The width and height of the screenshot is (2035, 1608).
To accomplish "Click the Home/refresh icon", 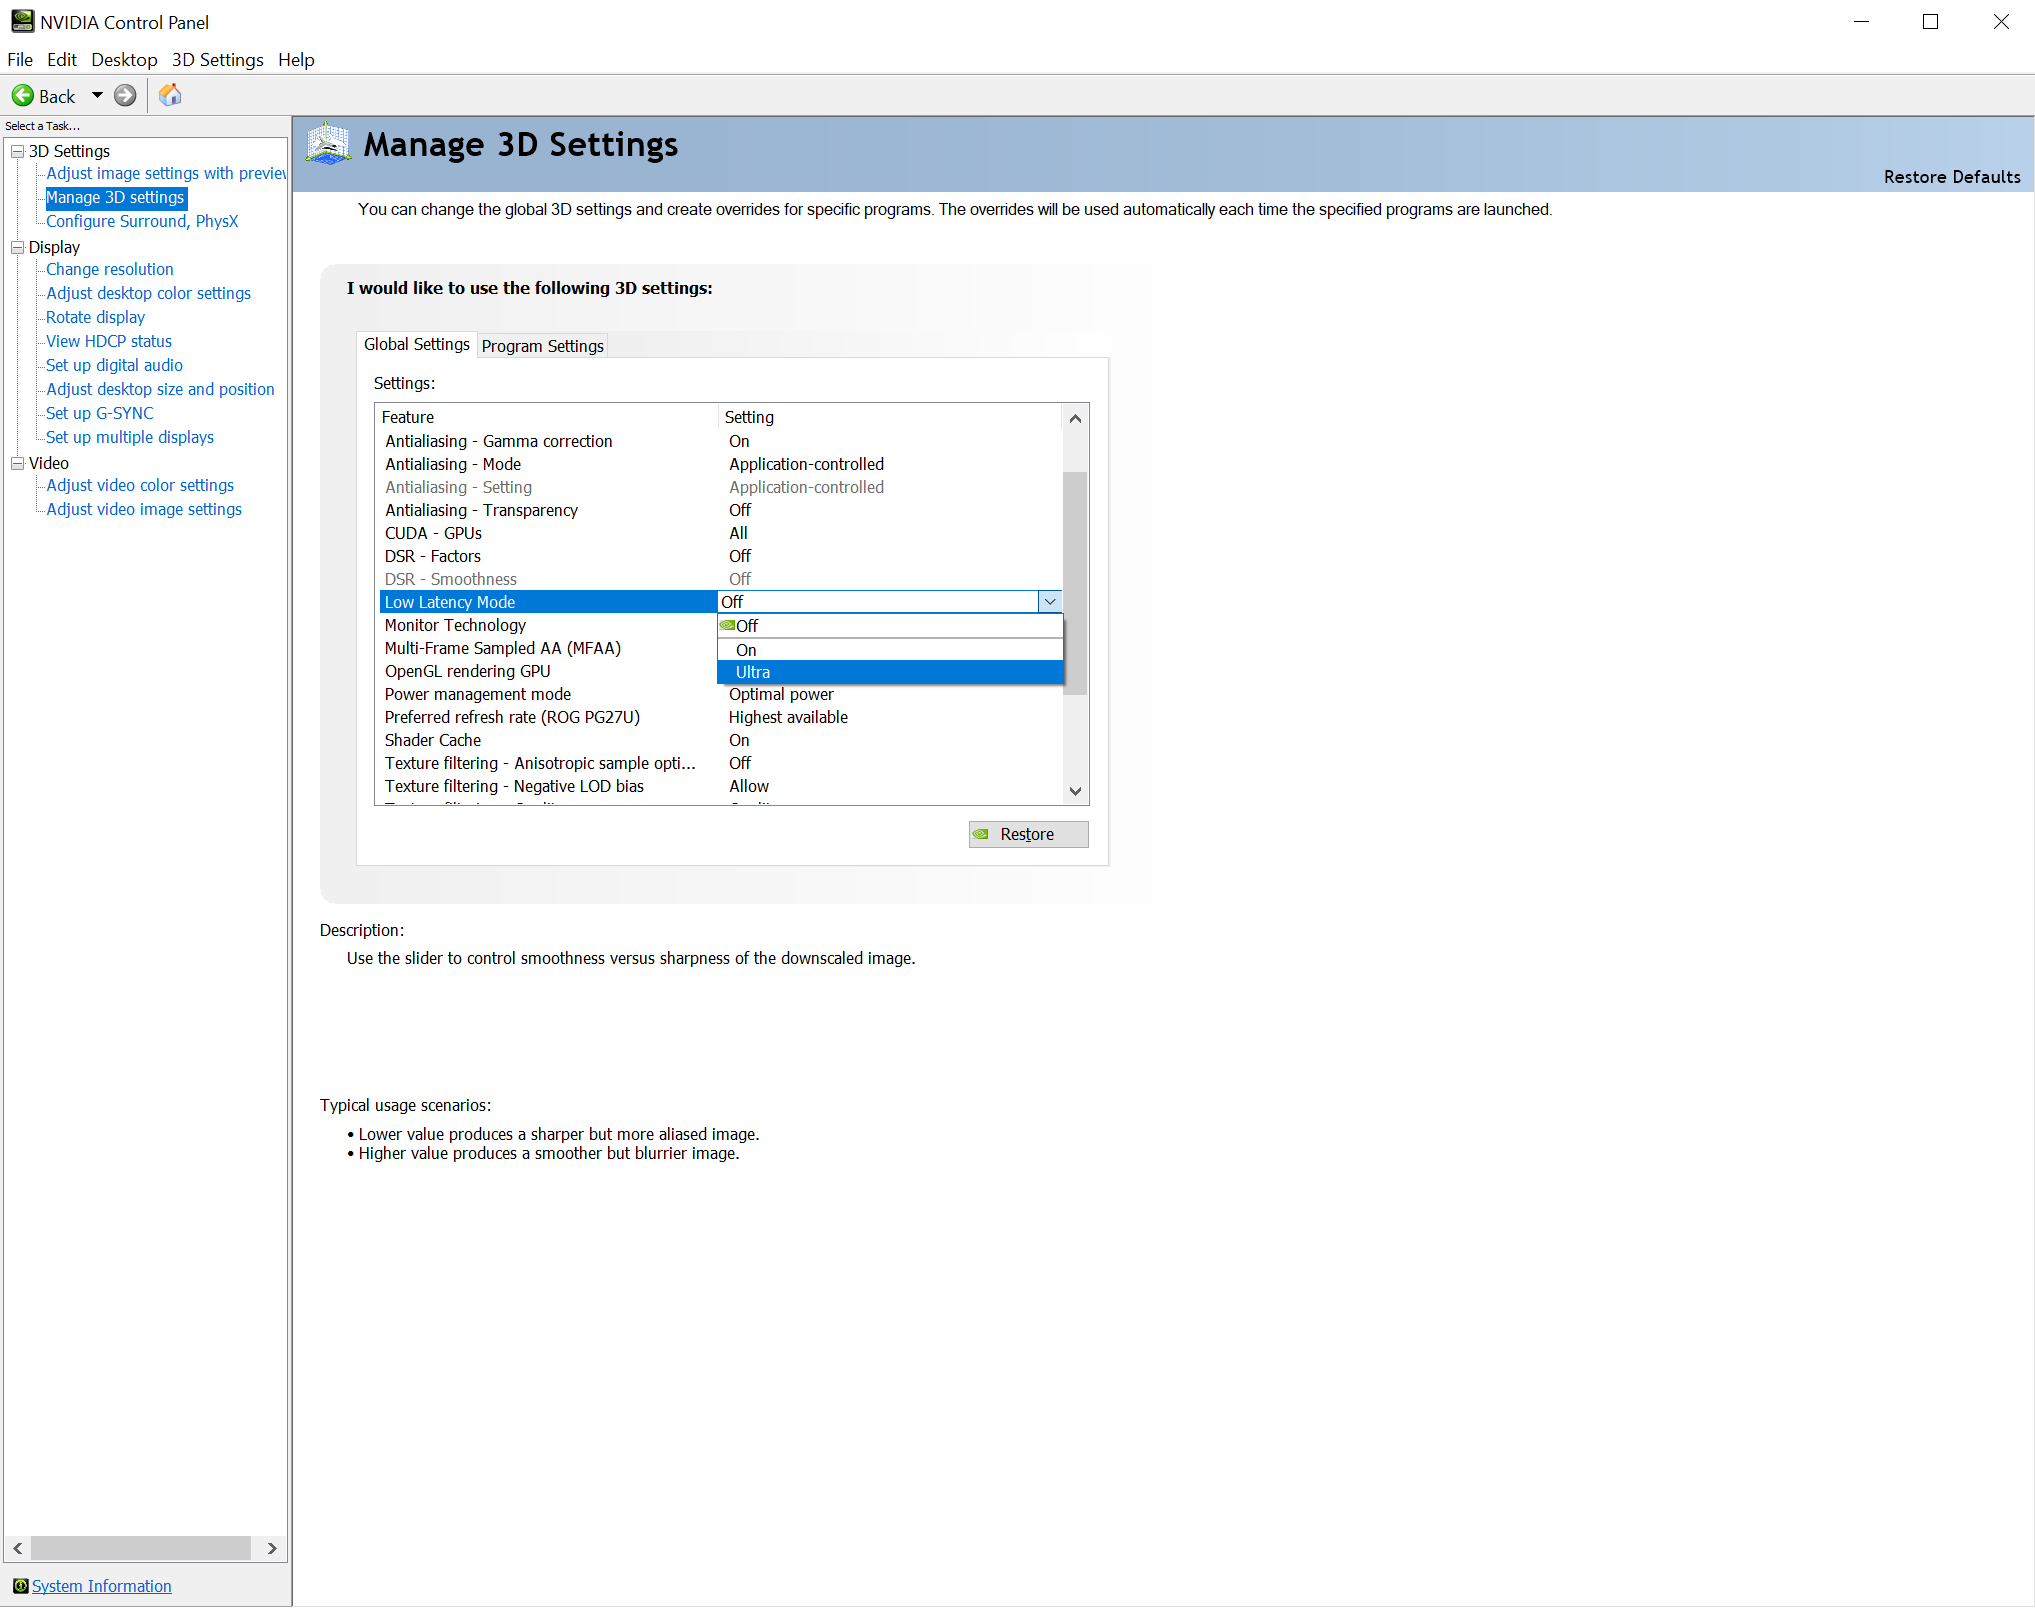I will click(x=168, y=94).
